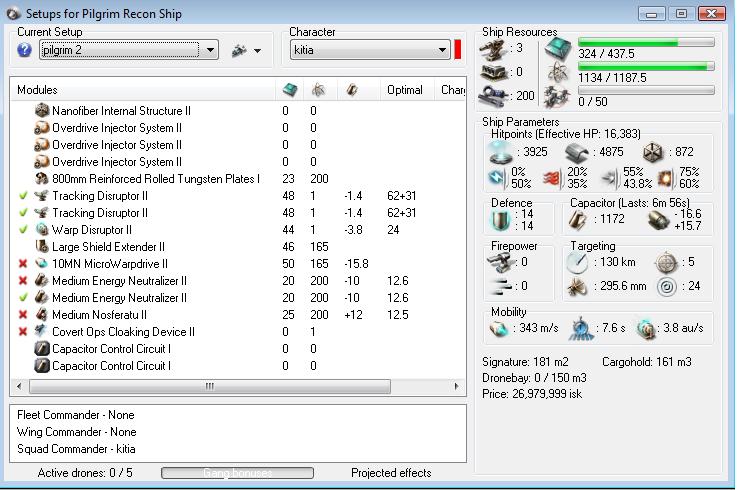Click the drone bandwidth bar 0 / 50
Image resolution: width=737 pixels, height=490 pixels.
pos(646,90)
